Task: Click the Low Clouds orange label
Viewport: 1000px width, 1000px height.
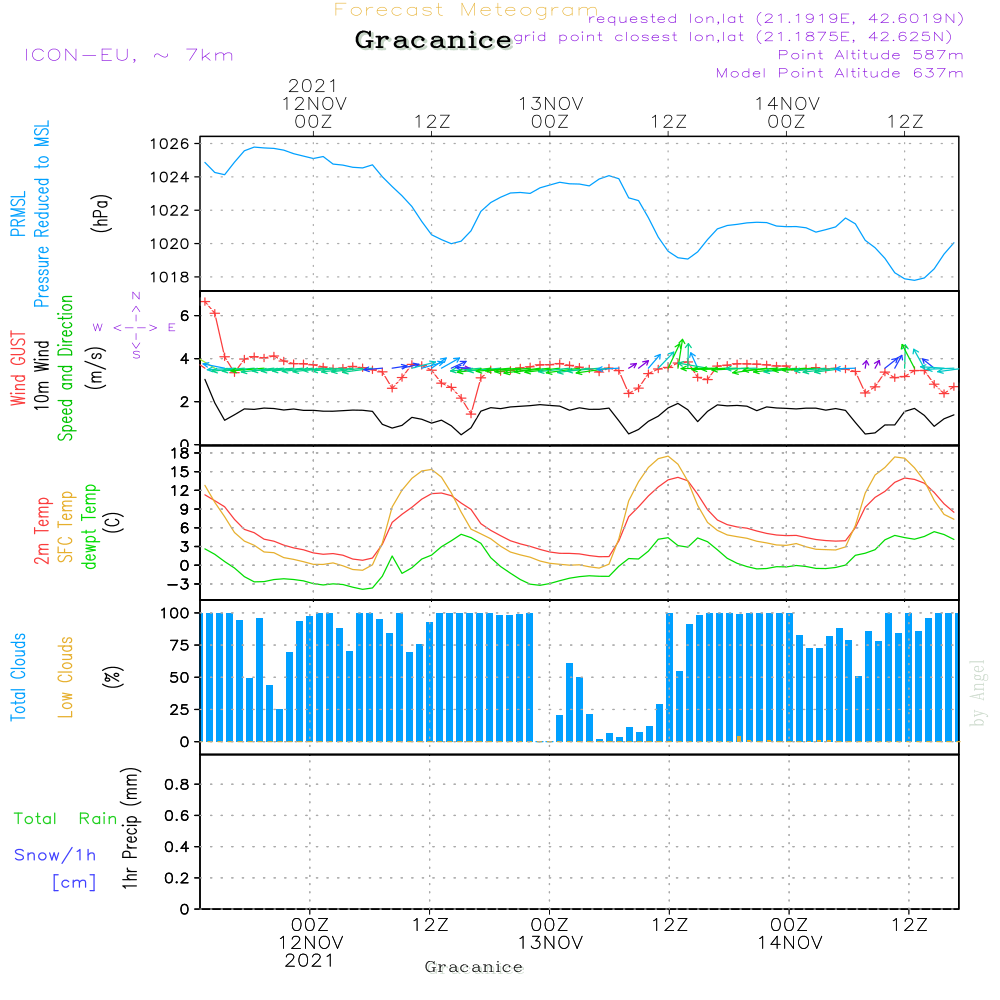Action: click(65, 677)
